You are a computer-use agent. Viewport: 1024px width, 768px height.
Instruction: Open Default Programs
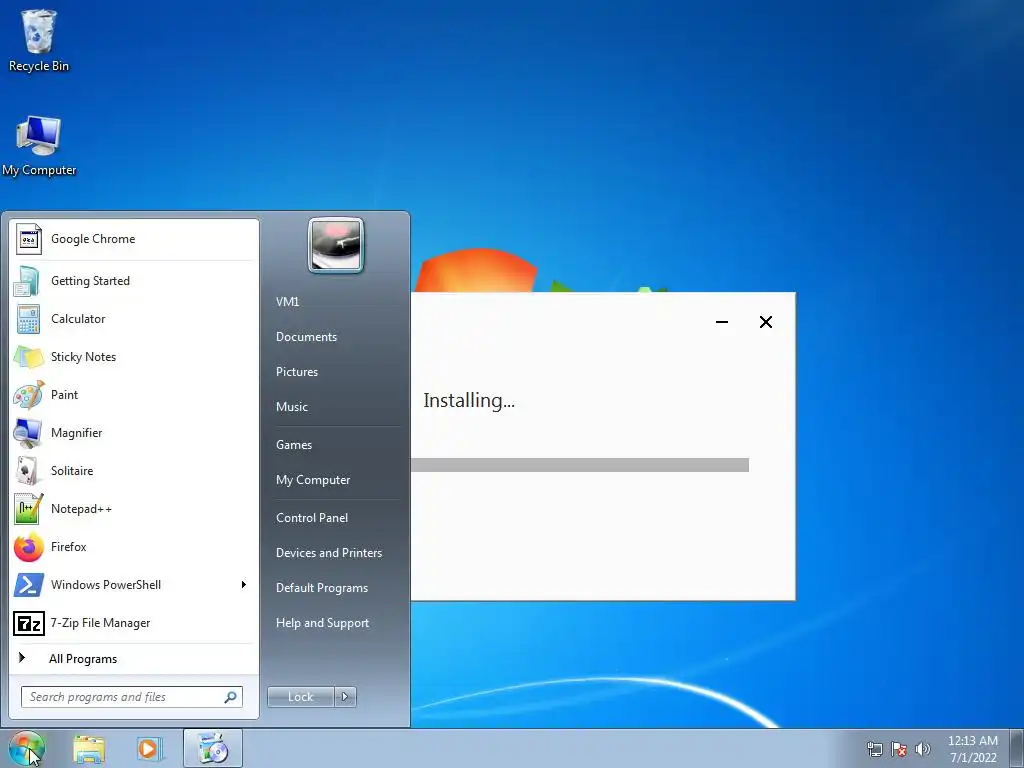321,588
